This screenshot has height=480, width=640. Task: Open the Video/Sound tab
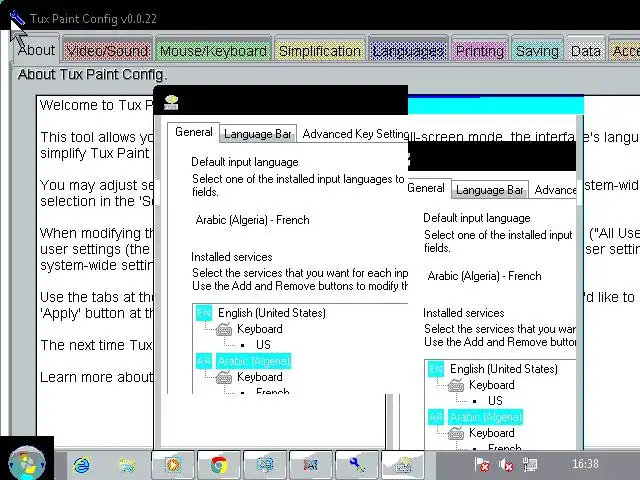point(107,51)
